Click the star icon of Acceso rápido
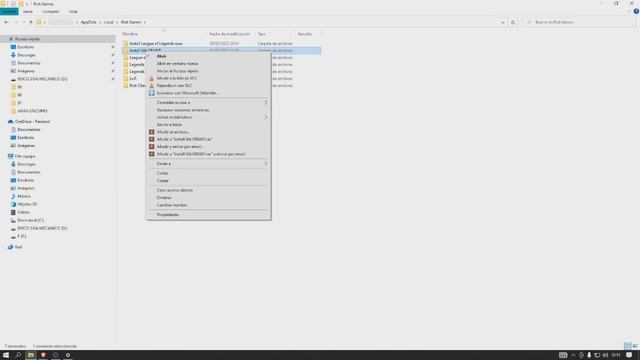This screenshot has width=640, height=360. (x=11, y=39)
